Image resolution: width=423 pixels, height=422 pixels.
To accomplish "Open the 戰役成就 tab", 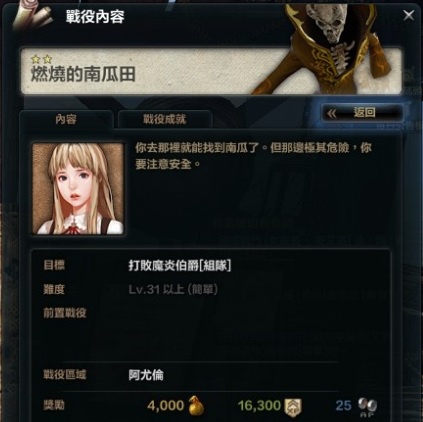I will click(165, 119).
